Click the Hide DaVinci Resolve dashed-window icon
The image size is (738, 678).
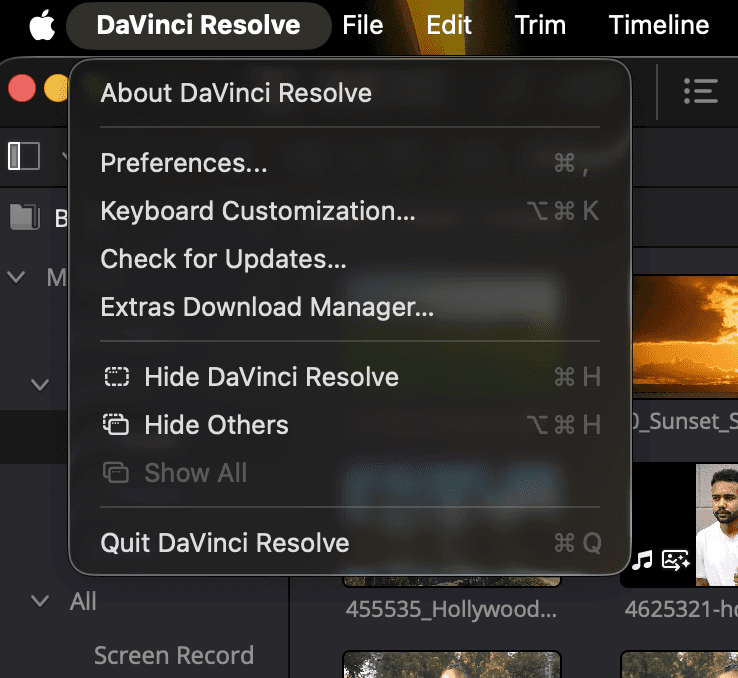[116, 377]
